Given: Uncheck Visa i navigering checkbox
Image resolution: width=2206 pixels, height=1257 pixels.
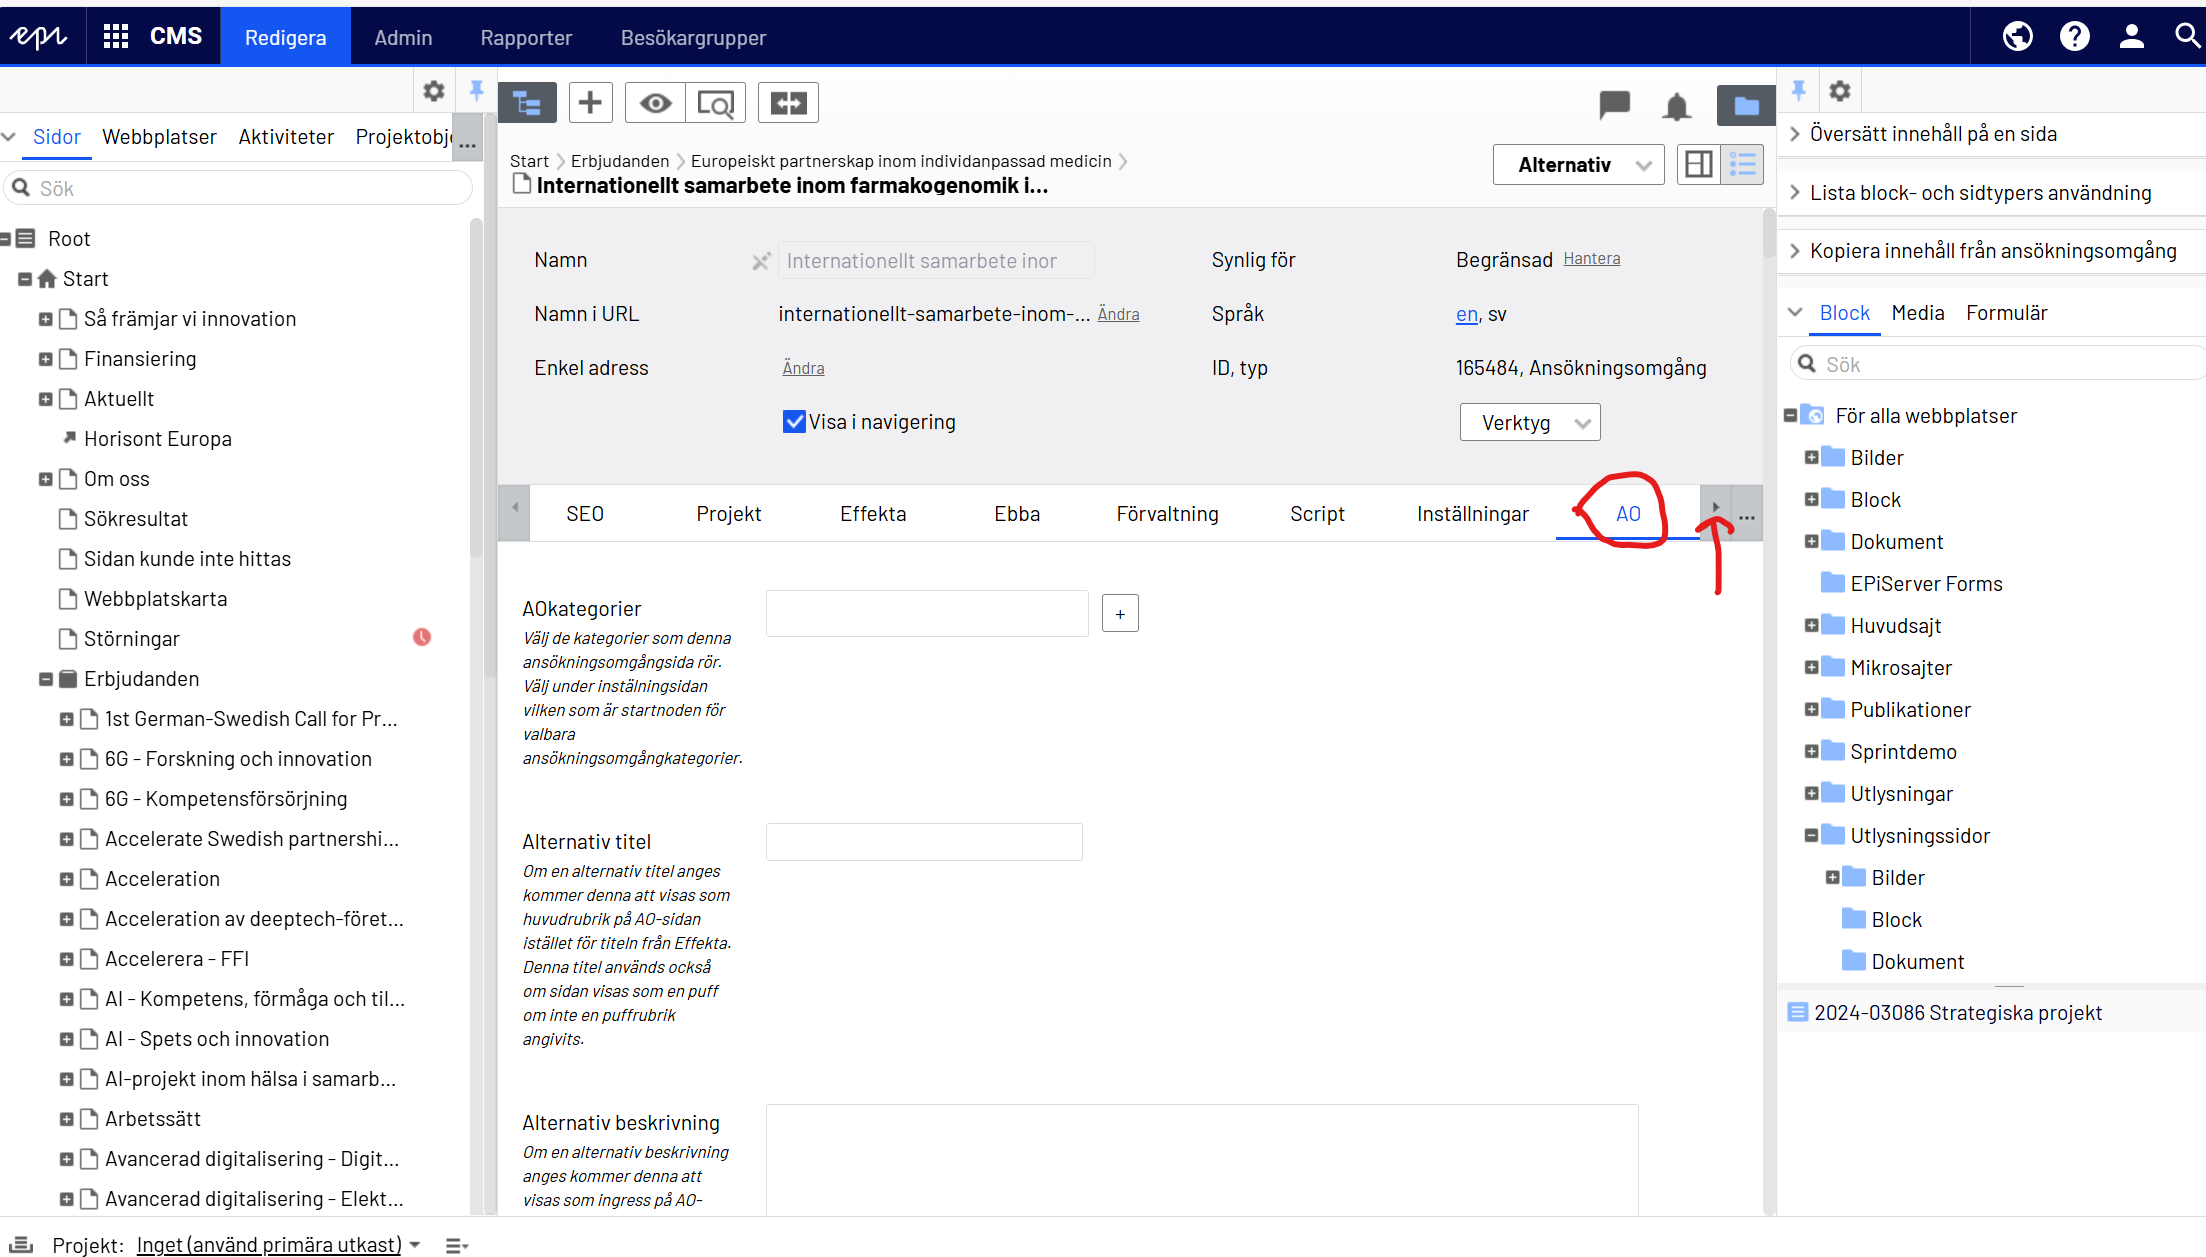Looking at the screenshot, I should tap(794, 422).
